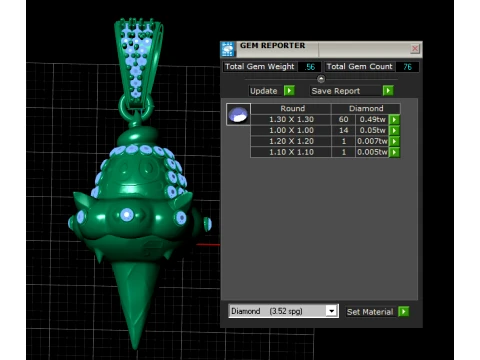
Task: Select the 1.10 X 1.10 size cell
Action: (x=291, y=152)
